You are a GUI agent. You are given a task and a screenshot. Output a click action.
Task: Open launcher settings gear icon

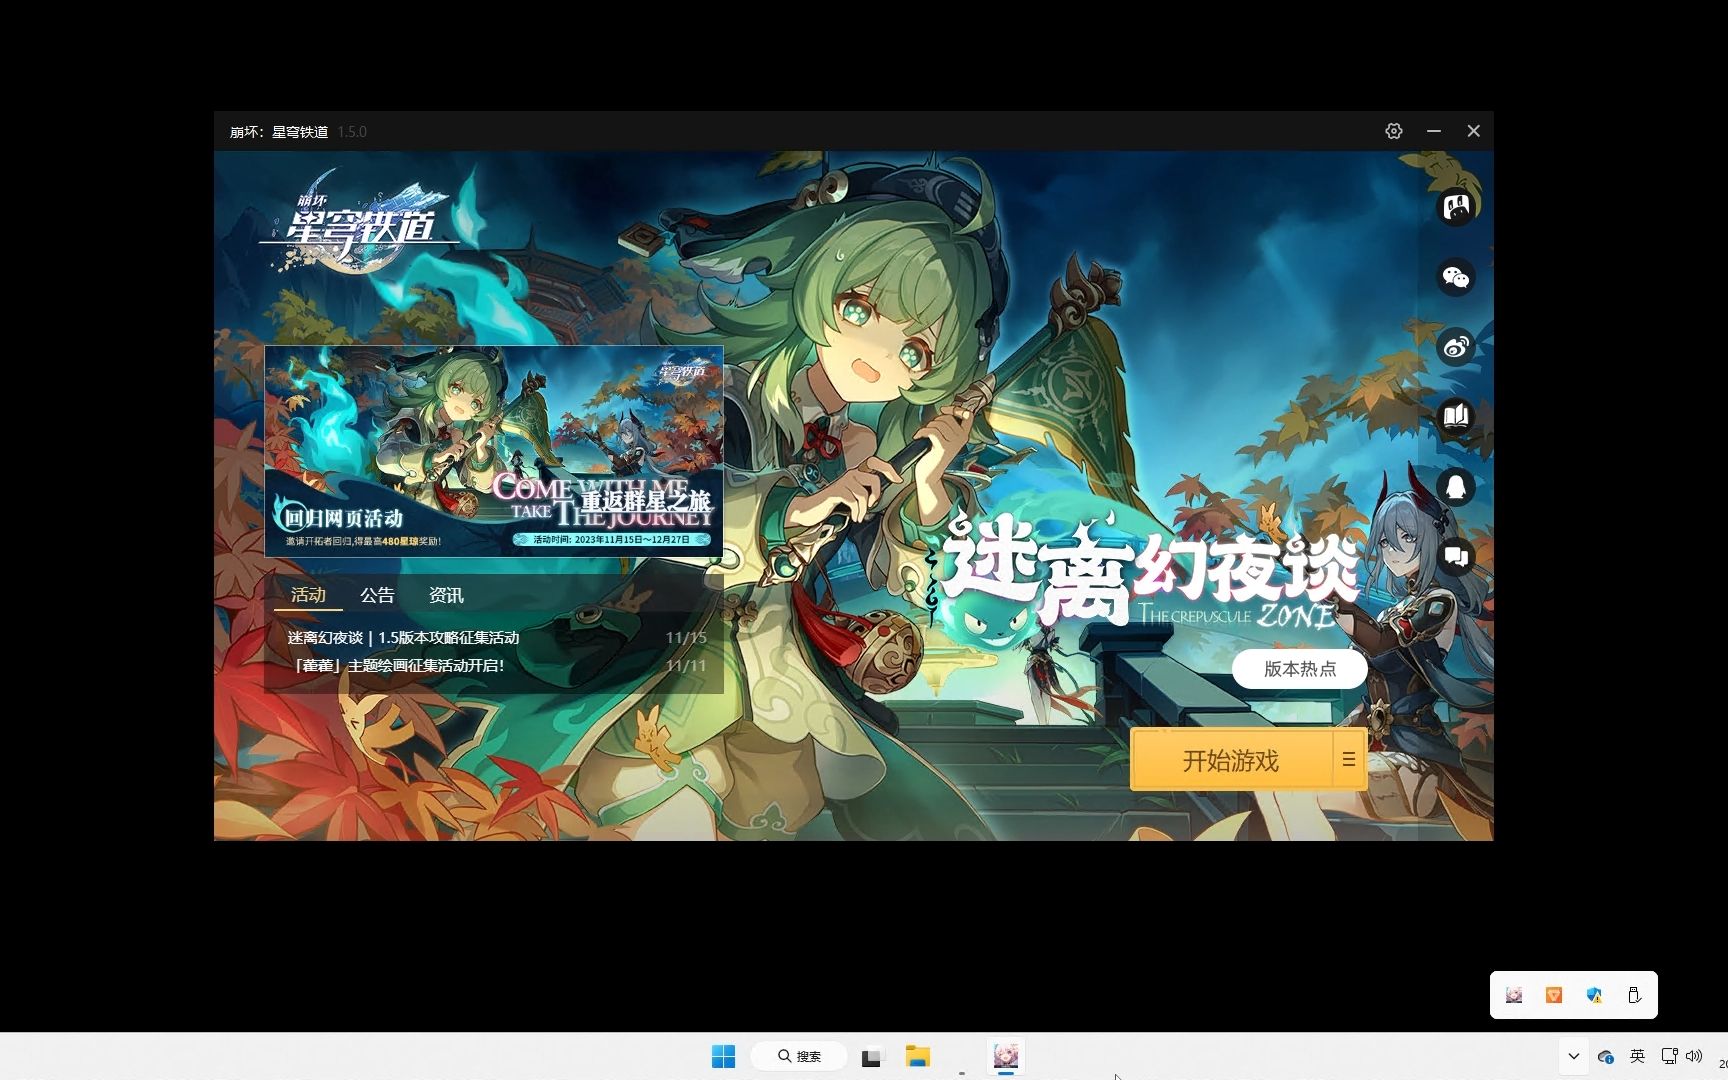coord(1394,131)
